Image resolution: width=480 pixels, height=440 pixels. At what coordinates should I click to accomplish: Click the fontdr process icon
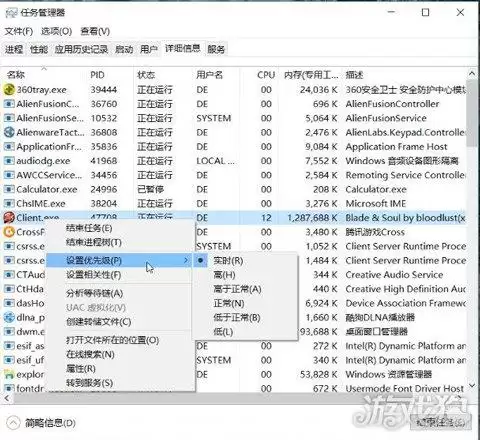coord(9,388)
